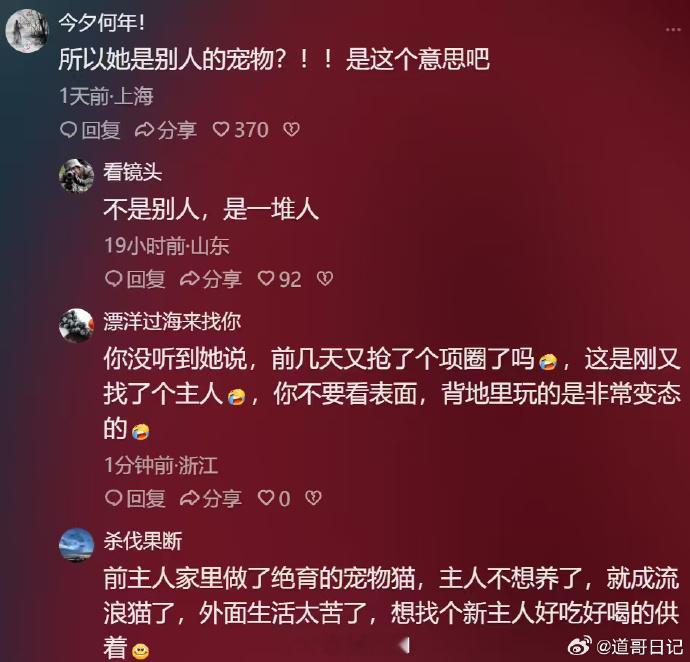Screen dimensions: 690x662
Task: Open 今夕何年！ profile avatar
Action: tap(26, 30)
